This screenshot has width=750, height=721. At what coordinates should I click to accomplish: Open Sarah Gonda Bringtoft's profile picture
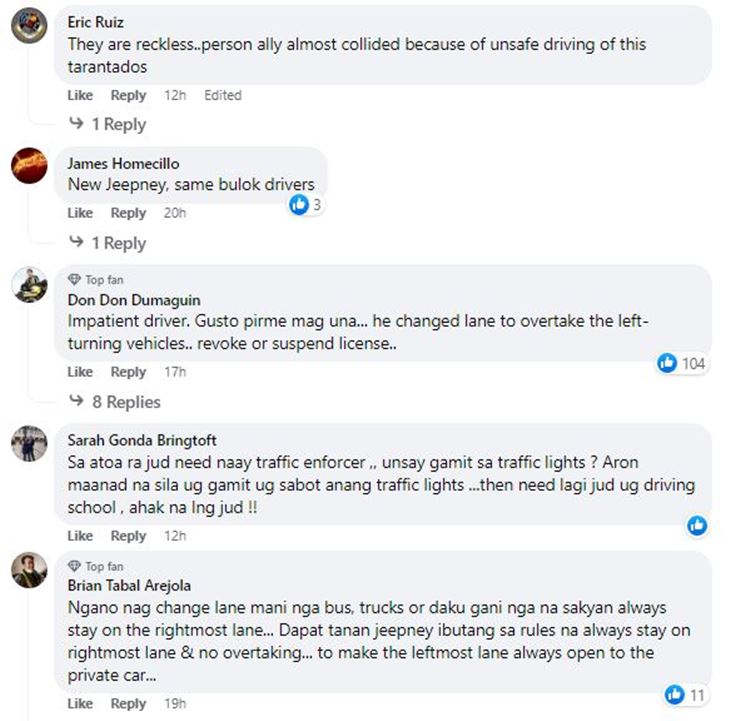pos(28,442)
